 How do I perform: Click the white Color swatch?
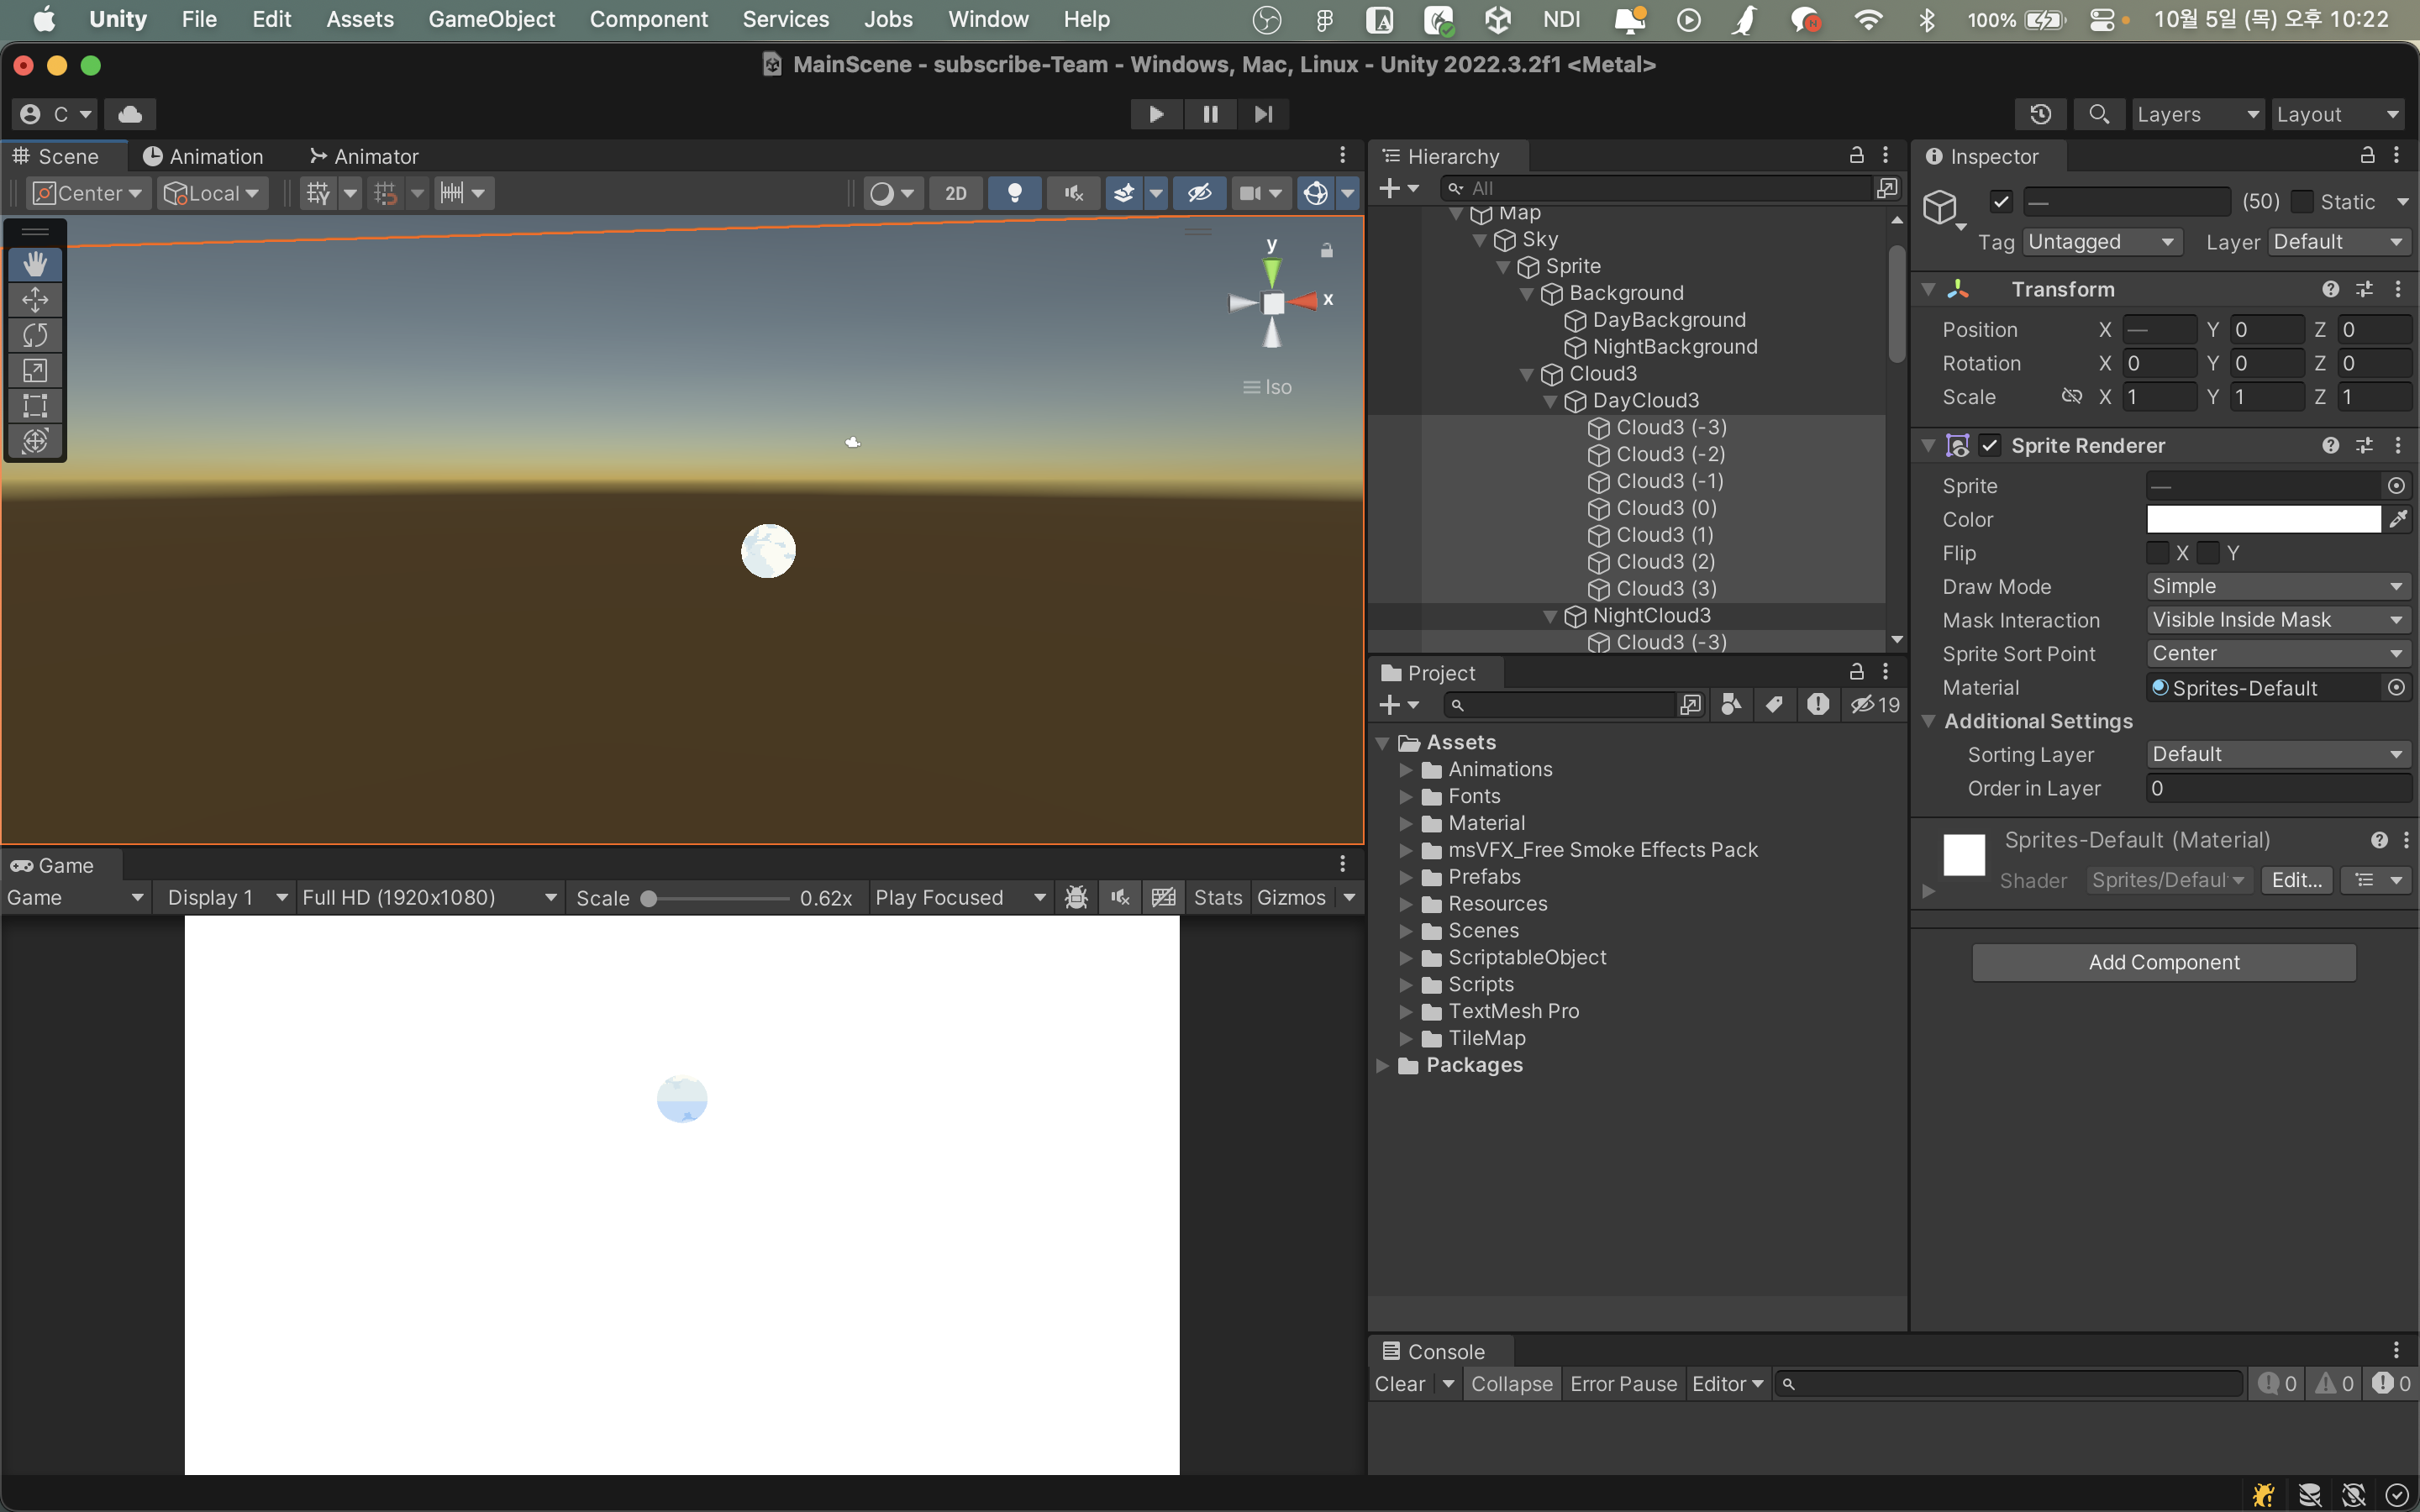click(x=2263, y=520)
